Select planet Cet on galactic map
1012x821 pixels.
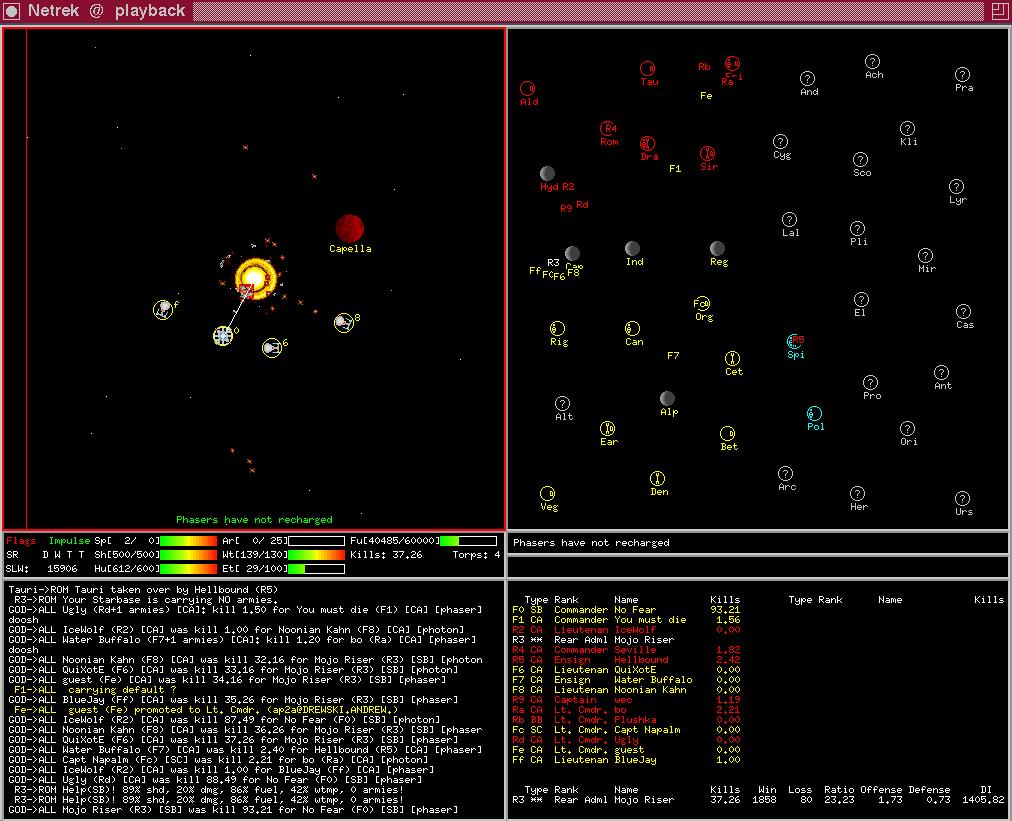(732, 358)
